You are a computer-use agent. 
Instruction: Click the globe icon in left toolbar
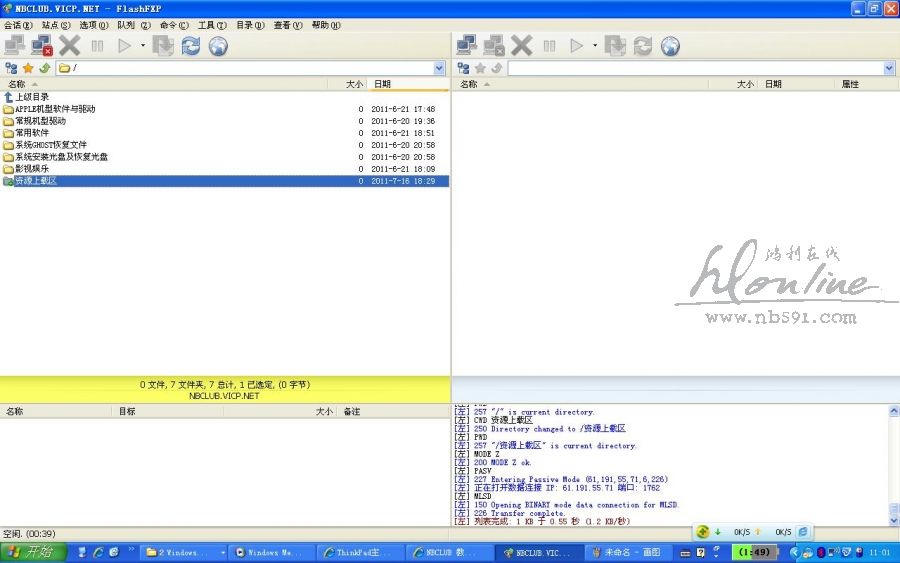coord(218,45)
